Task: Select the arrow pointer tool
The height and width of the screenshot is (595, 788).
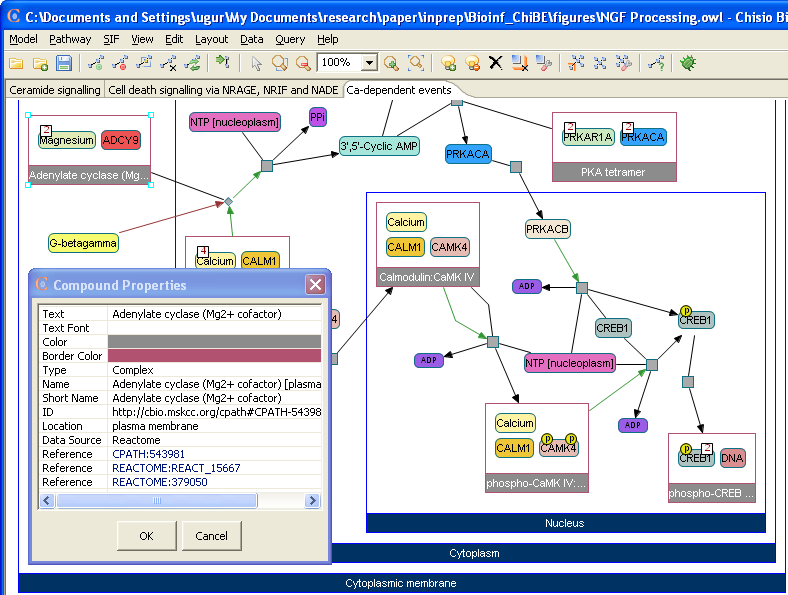Action: pos(256,63)
